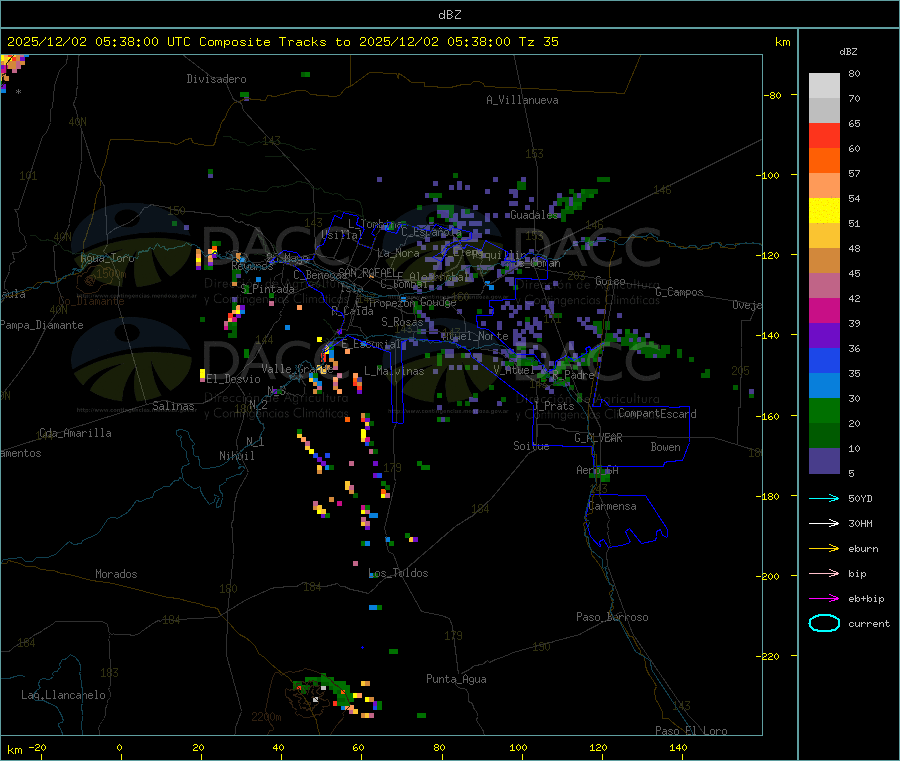
Task: Click the G_ALVEAR place label
Action: (598, 438)
